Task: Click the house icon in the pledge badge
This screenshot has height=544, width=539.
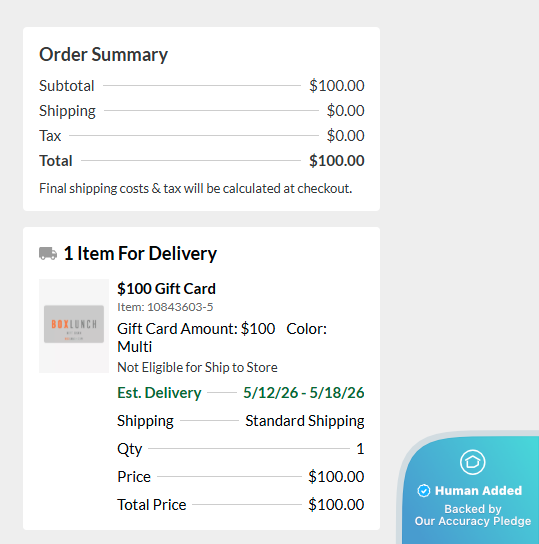Action: pos(472,462)
